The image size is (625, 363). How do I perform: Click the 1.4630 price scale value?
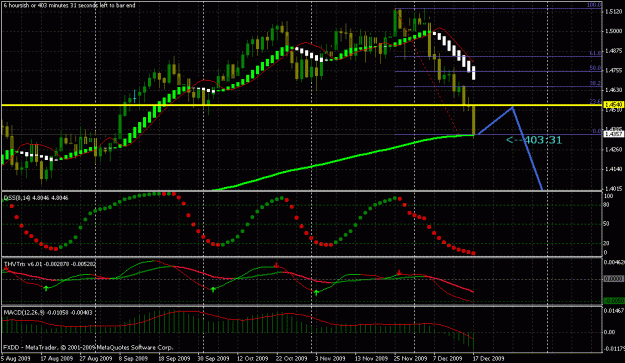click(614, 90)
